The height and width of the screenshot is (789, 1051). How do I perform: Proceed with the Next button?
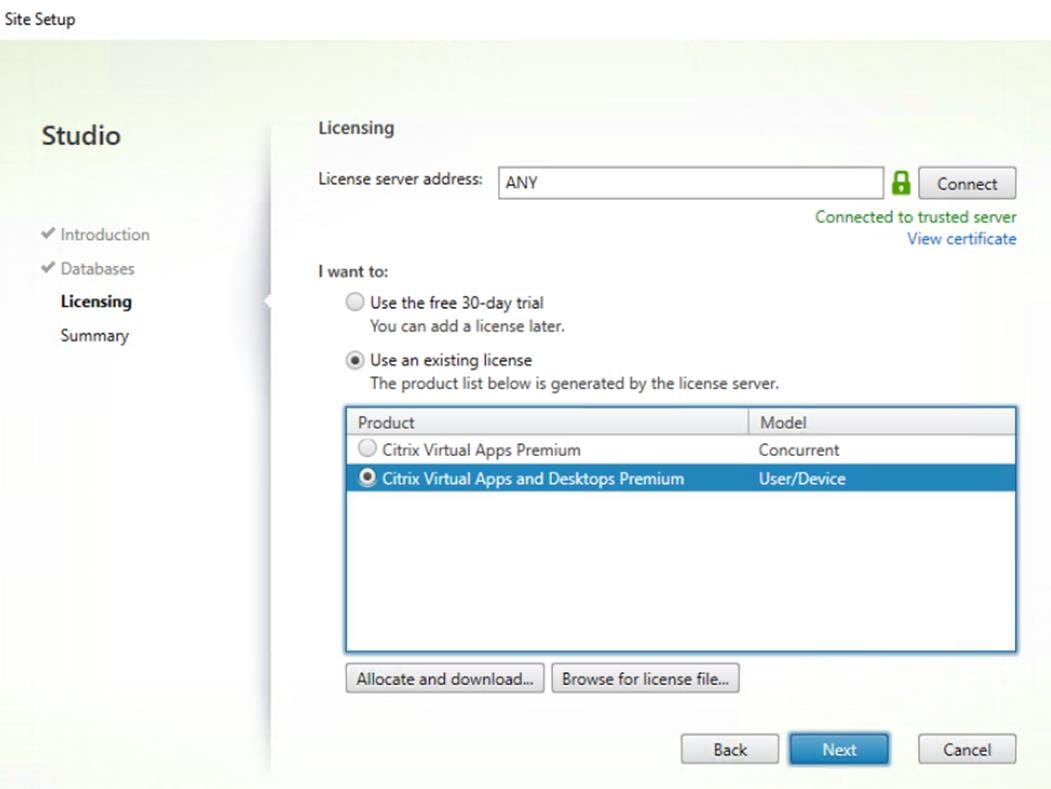pyautogui.click(x=839, y=749)
